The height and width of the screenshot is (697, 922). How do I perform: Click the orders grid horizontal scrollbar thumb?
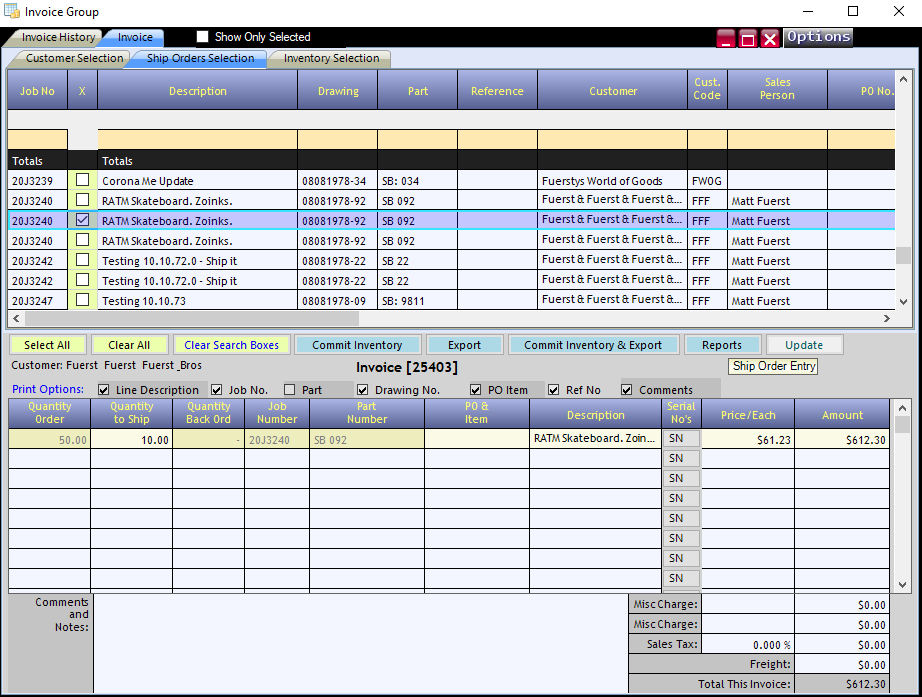click(x=192, y=319)
